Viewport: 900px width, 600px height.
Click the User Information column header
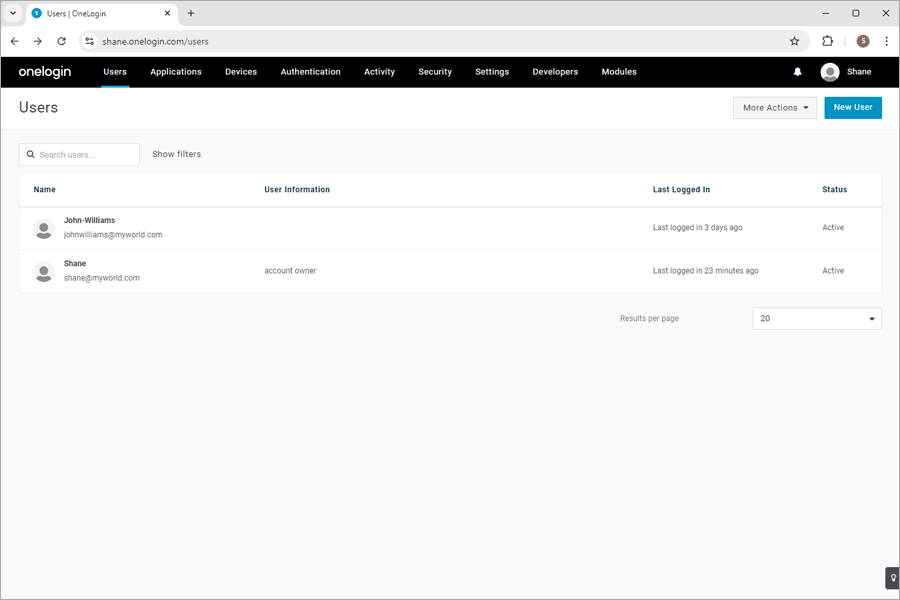[x=297, y=189]
